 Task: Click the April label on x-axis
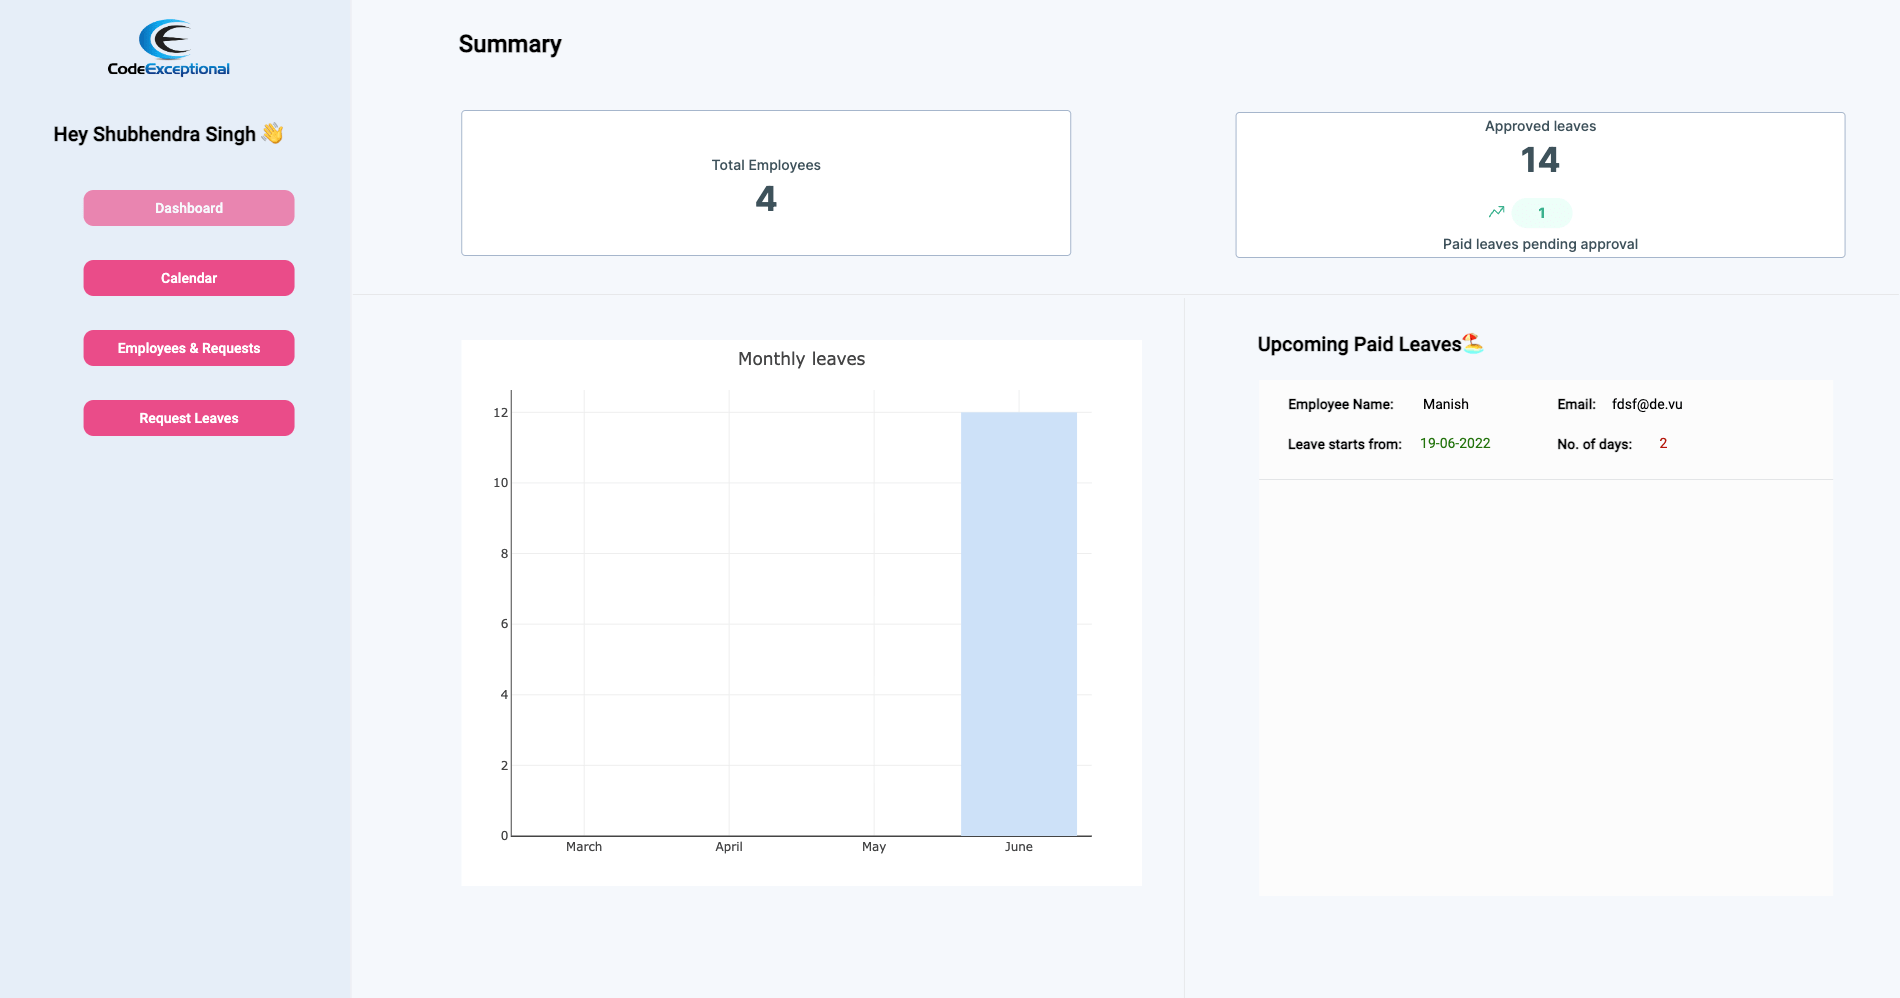[x=729, y=847]
